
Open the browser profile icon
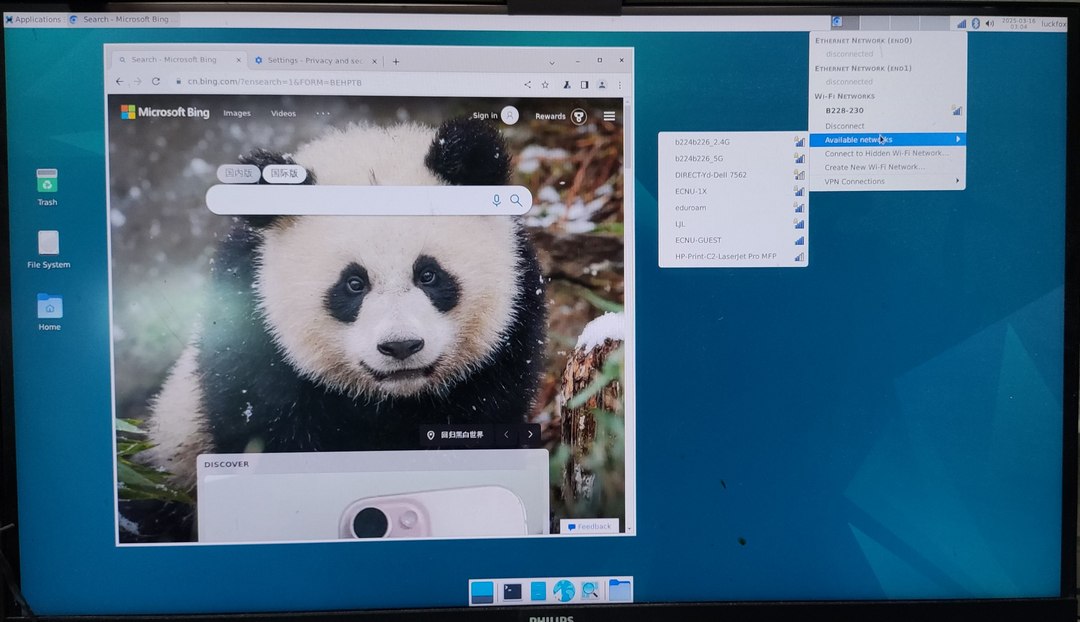(602, 85)
